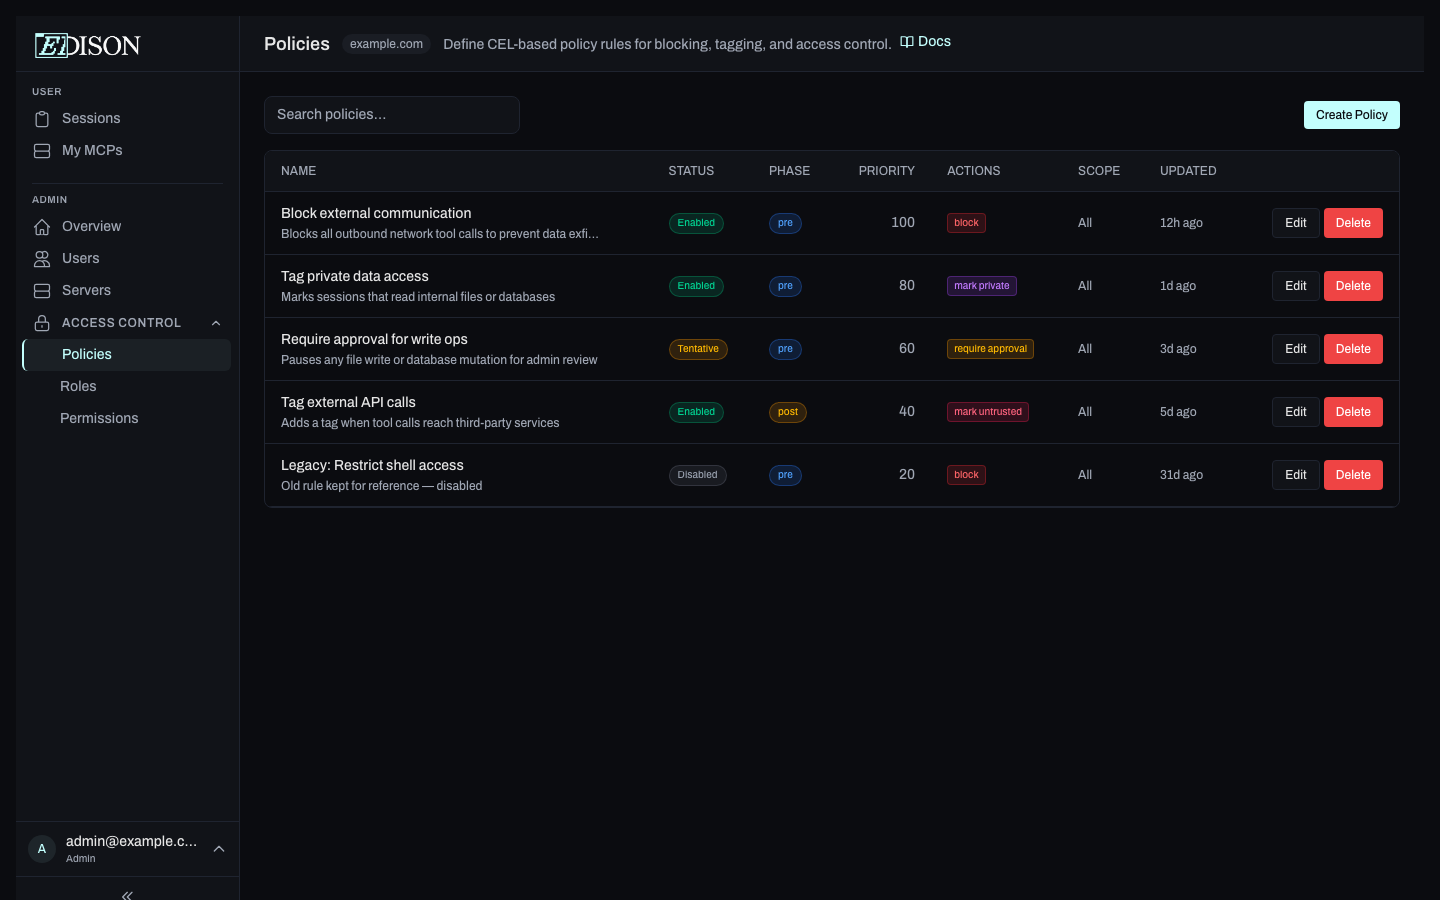This screenshot has width=1440, height=900.
Task: Click the Create Policy button
Action: point(1351,114)
